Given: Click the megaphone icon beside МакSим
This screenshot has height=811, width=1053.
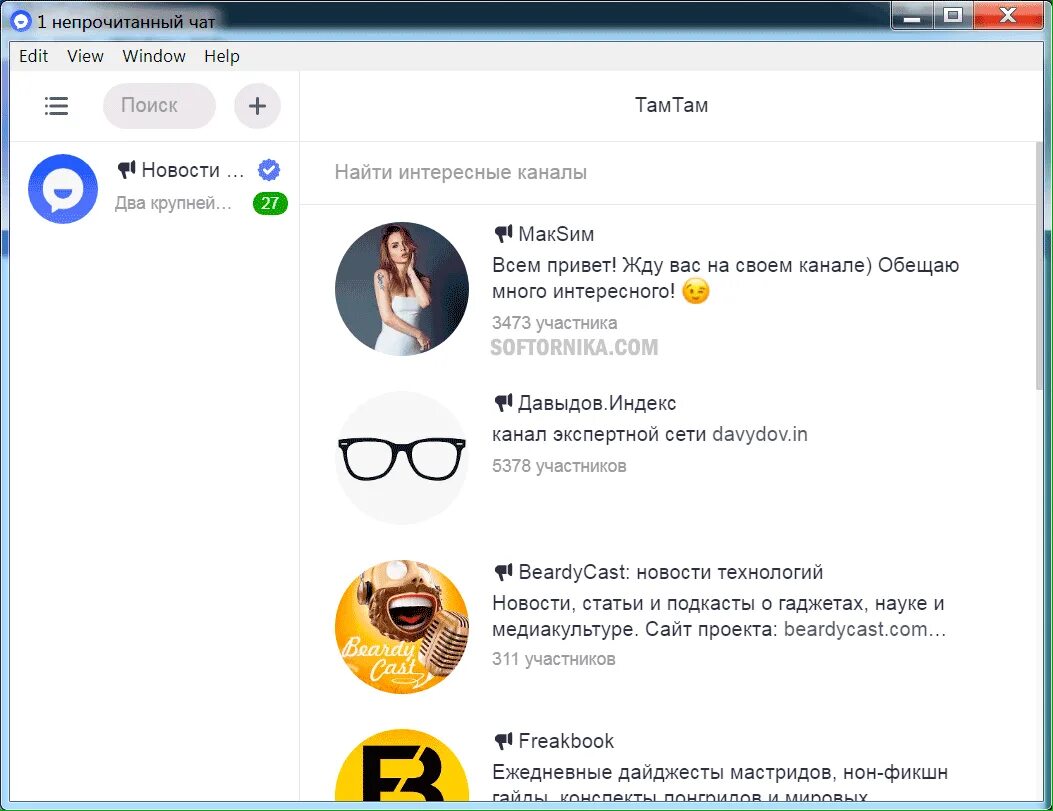Looking at the screenshot, I should pos(504,234).
